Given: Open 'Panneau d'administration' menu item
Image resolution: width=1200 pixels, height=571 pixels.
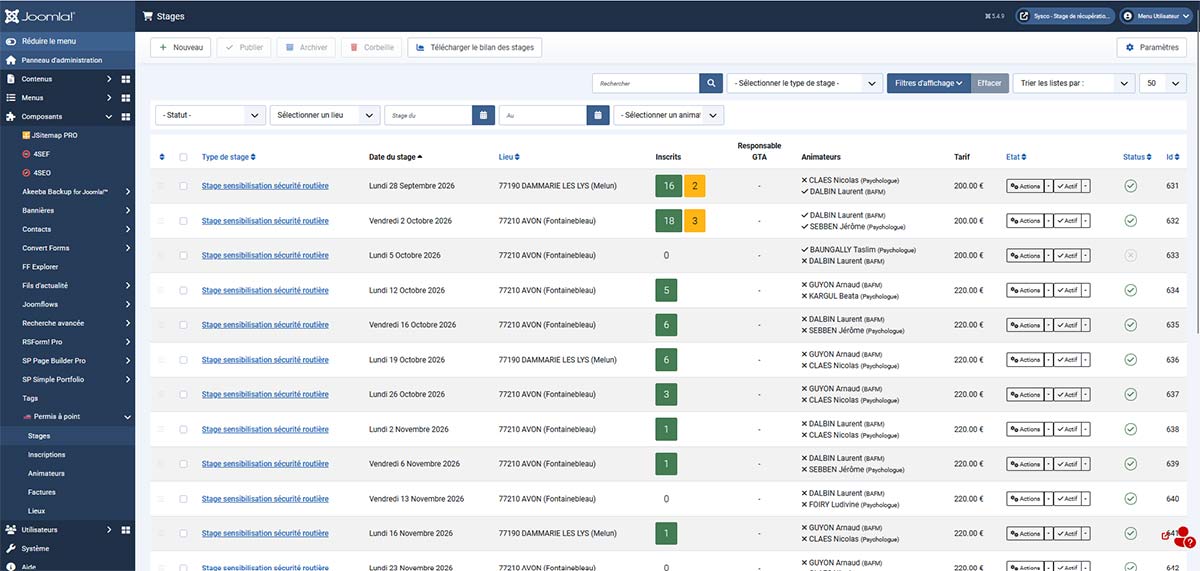Looking at the screenshot, I should click(62, 60).
